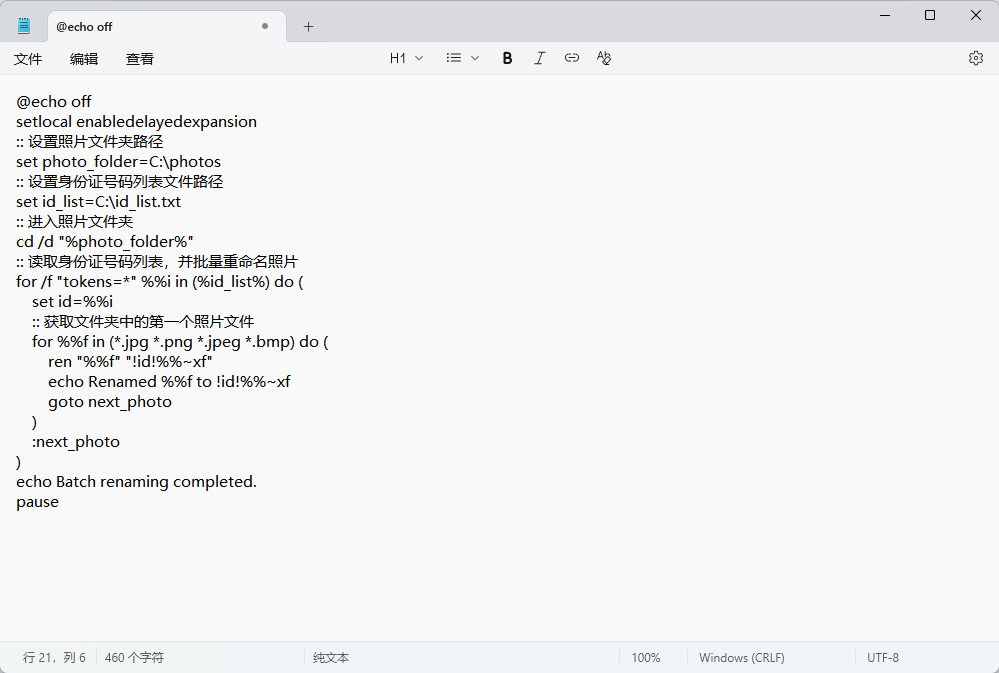Click the clear formatting icon
999x673 pixels.
tap(604, 58)
